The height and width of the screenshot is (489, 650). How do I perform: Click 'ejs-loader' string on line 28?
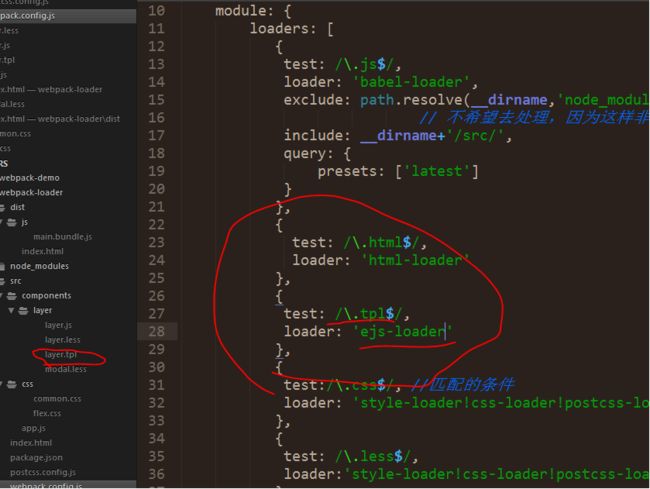pyautogui.click(x=402, y=332)
